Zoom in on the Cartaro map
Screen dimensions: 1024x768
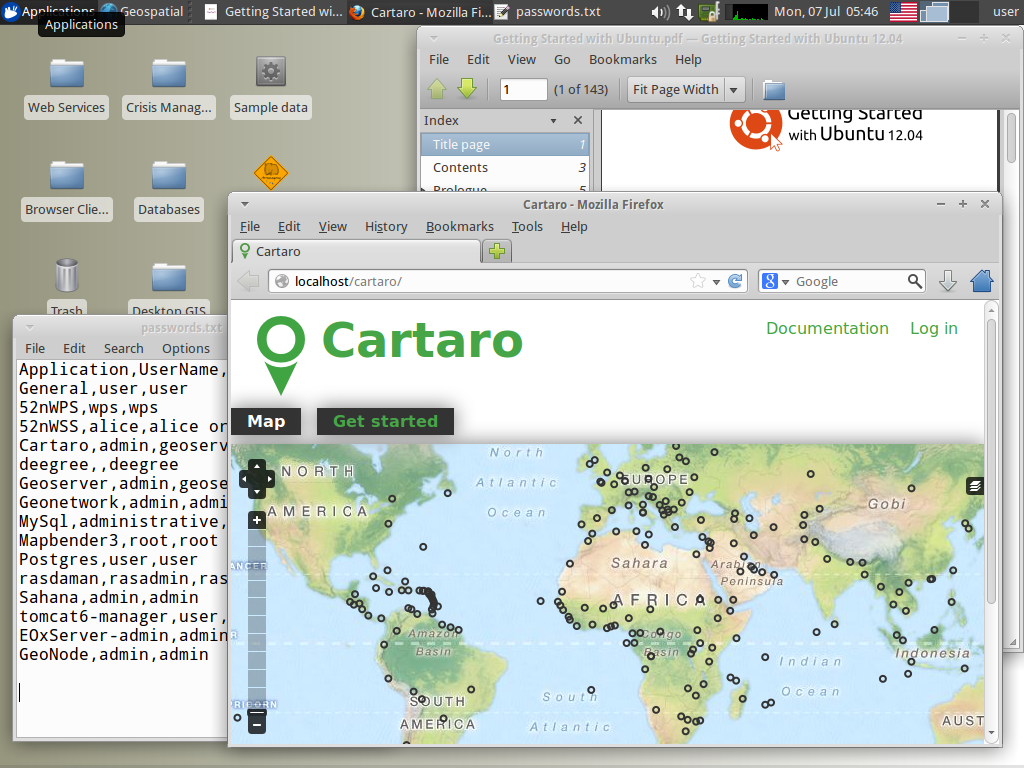click(x=257, y=520)
